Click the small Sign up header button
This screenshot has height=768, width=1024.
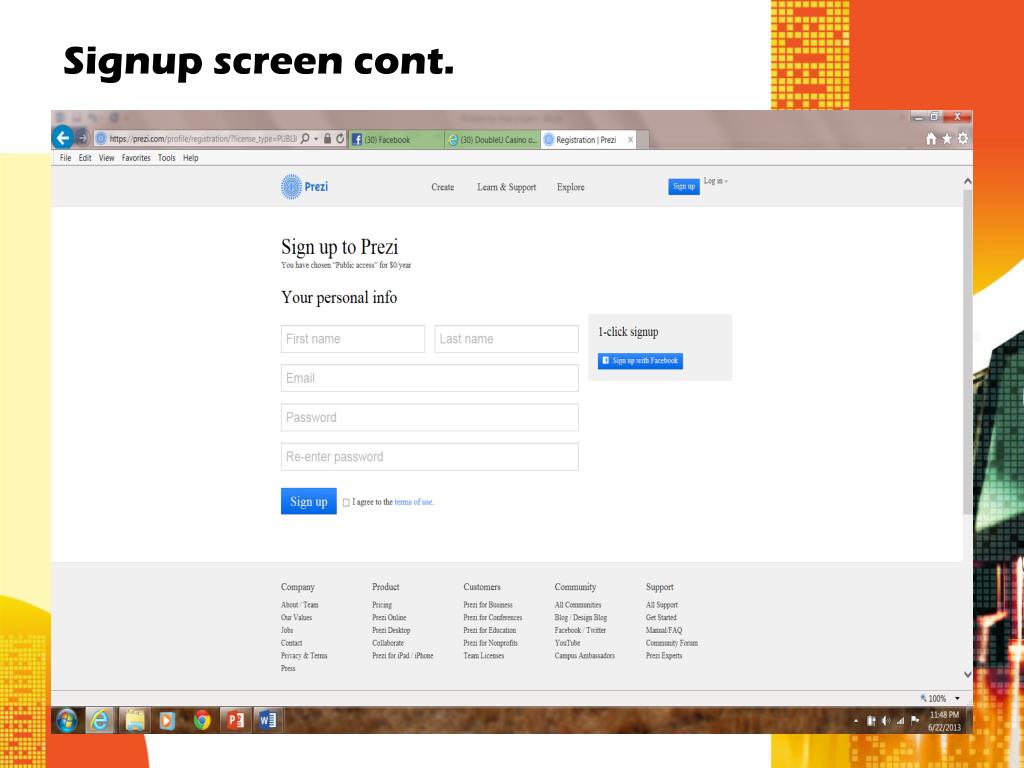[684, 187]
